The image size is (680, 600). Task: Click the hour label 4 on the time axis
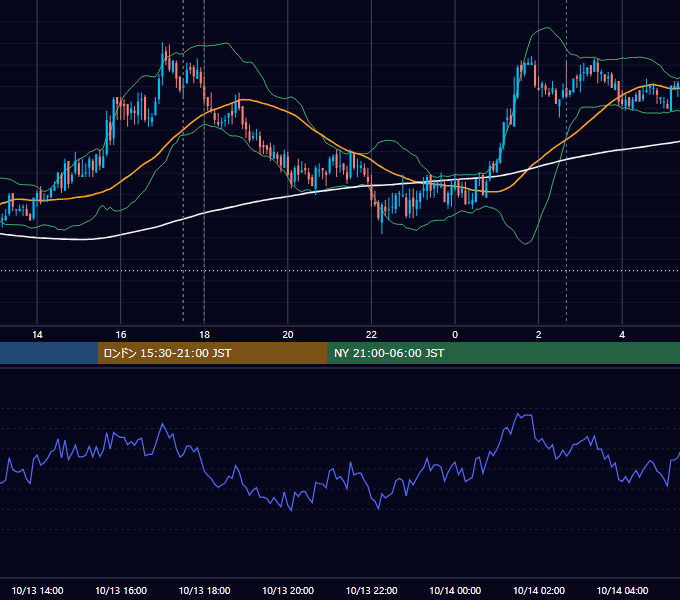622,335
